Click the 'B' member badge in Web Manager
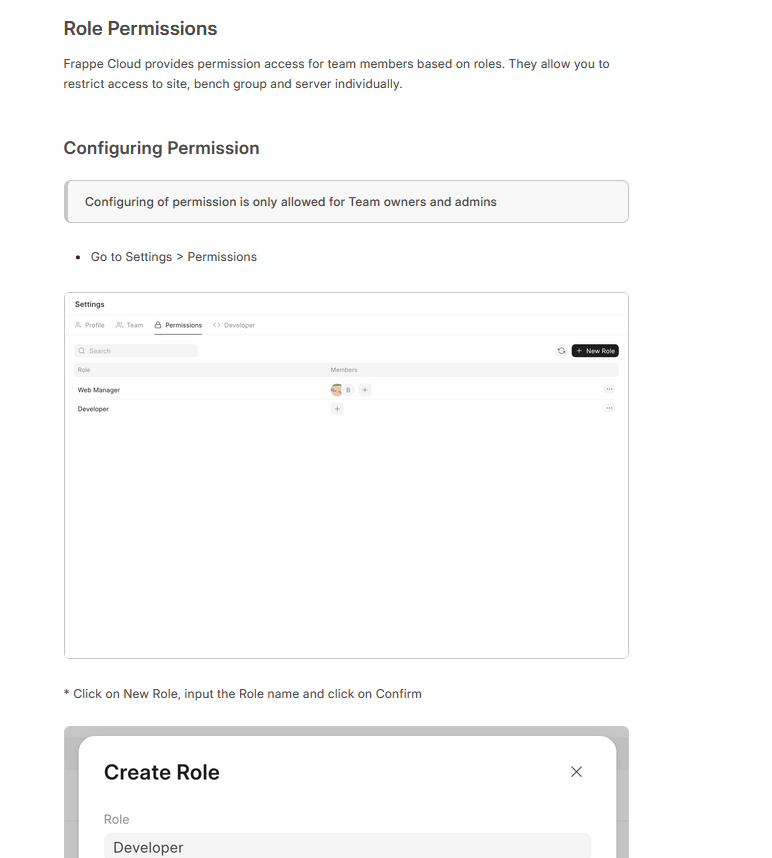 point(348,390)
